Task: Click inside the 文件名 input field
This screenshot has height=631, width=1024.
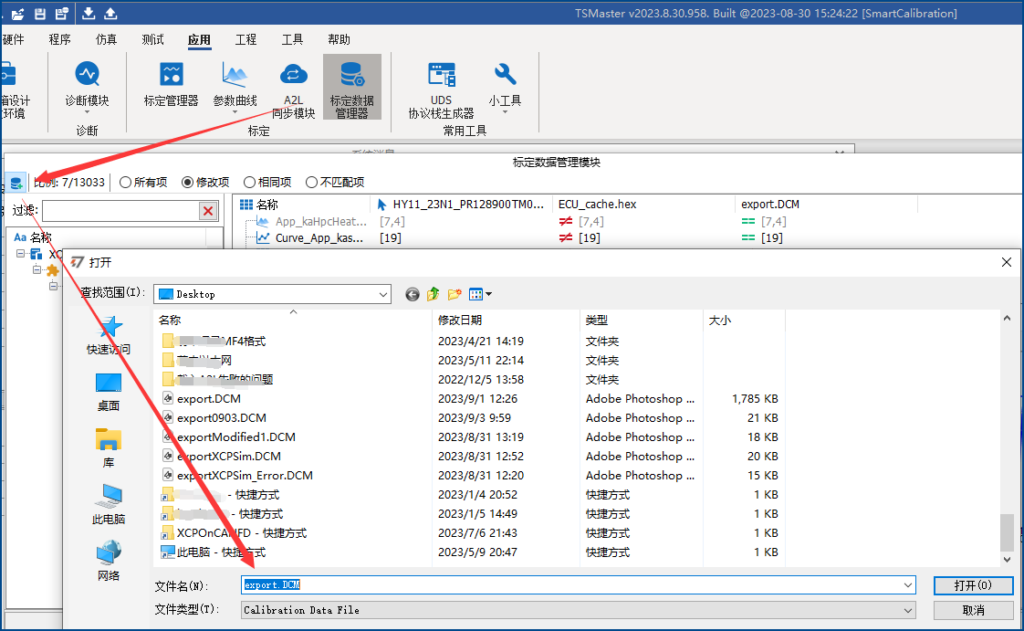Action: [x=500, y=584]
